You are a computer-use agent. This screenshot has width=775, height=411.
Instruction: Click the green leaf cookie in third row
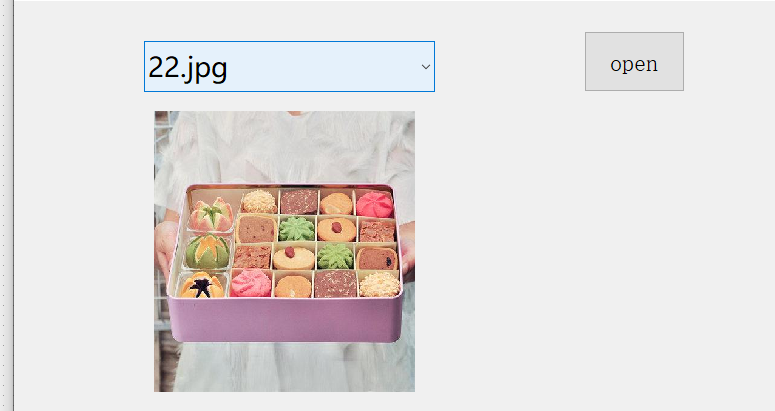coord(335,255)
